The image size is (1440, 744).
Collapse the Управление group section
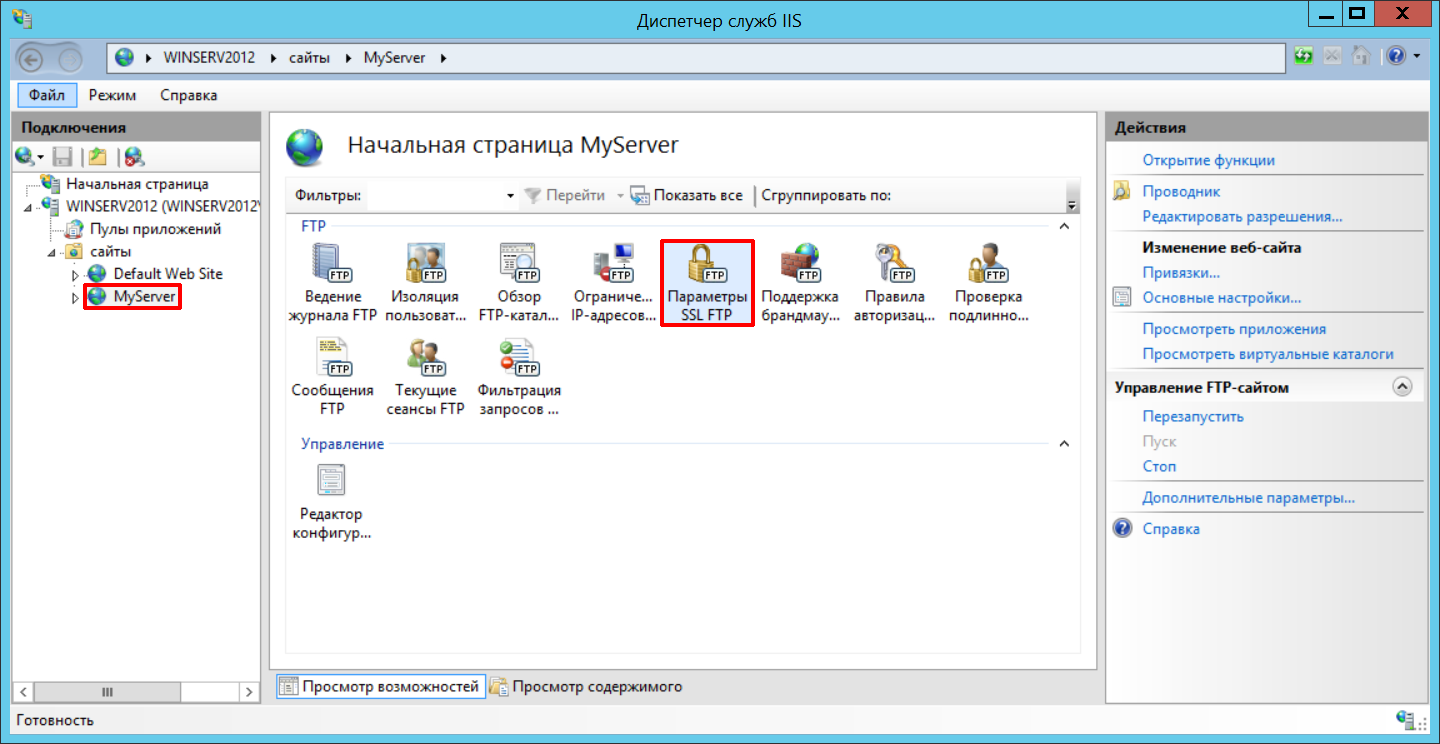pos(1064,444)
